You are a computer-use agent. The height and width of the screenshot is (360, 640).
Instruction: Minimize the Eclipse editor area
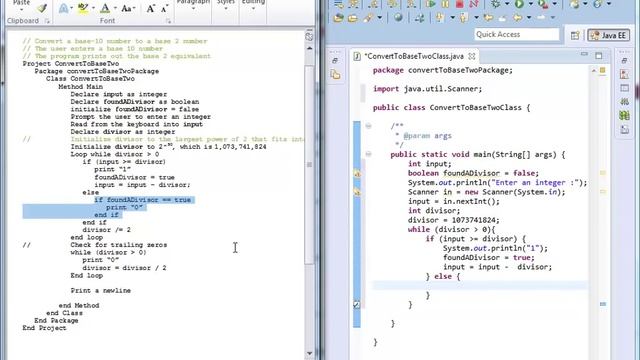click(584, 54)
